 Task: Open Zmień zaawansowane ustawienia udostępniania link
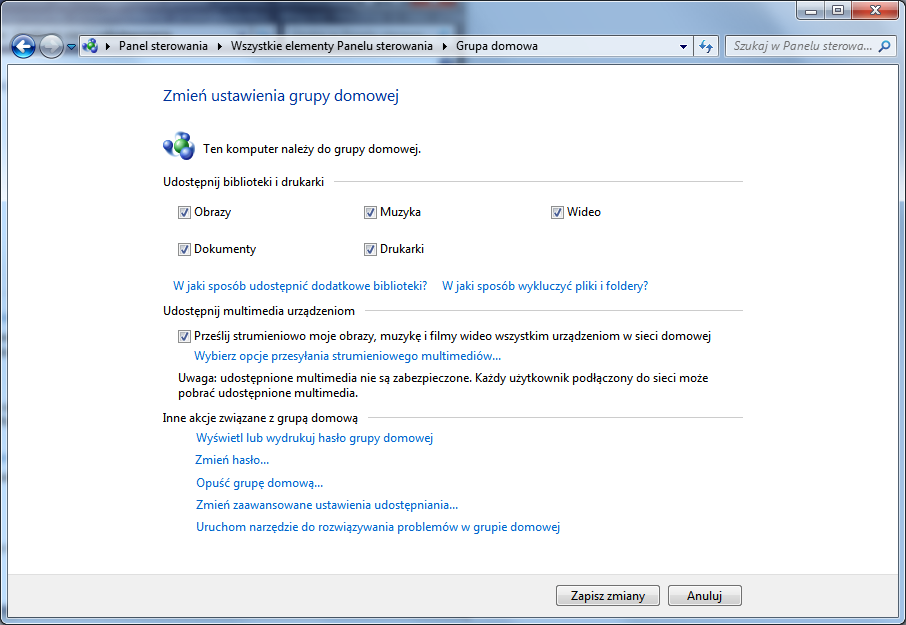[327, 505]
